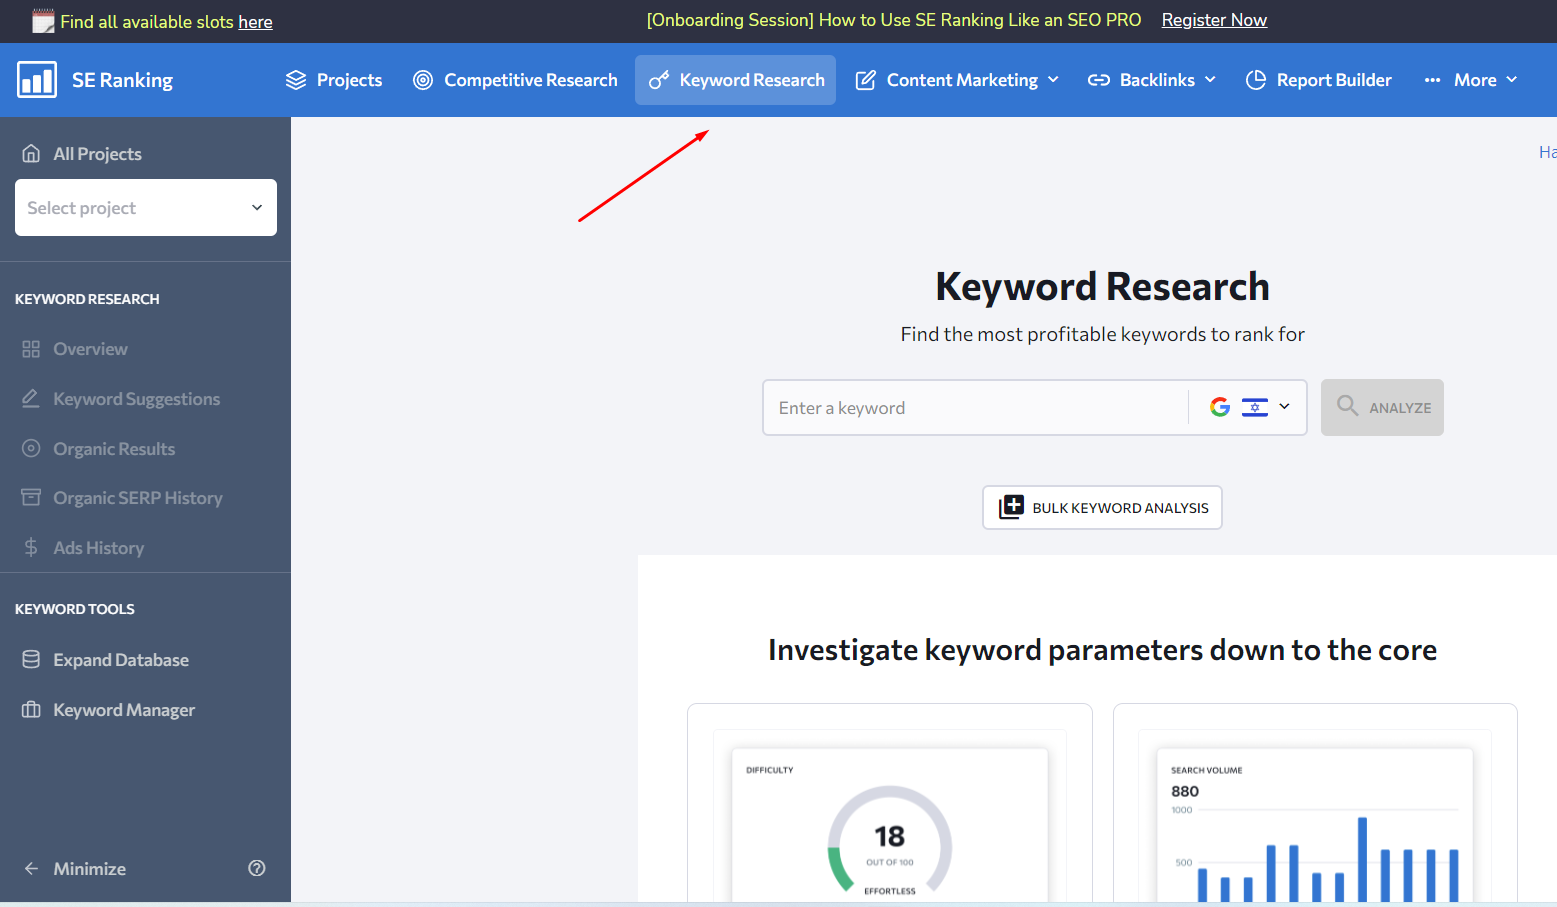Click the SE Ranking logo icon
The width and height of the screenshot is (1557, 907).
tap(37, 80)
